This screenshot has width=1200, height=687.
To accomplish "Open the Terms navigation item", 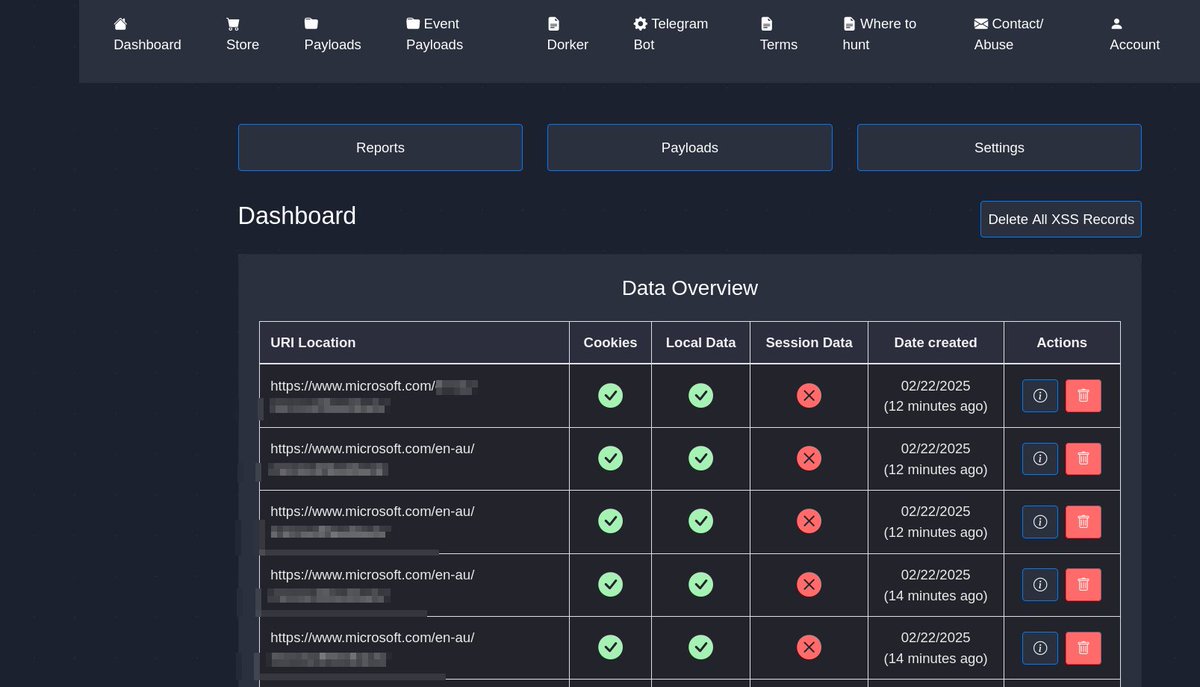I will click(778, 34).
